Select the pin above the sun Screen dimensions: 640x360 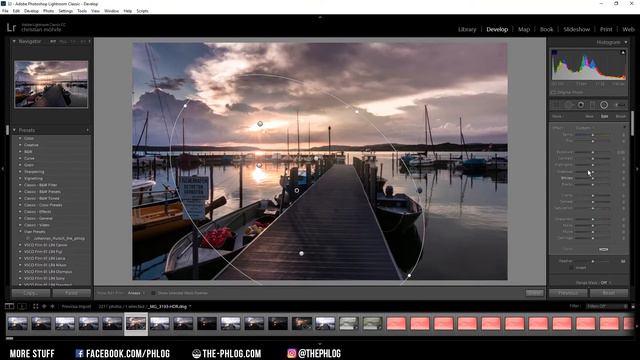(x=260, y=124)
